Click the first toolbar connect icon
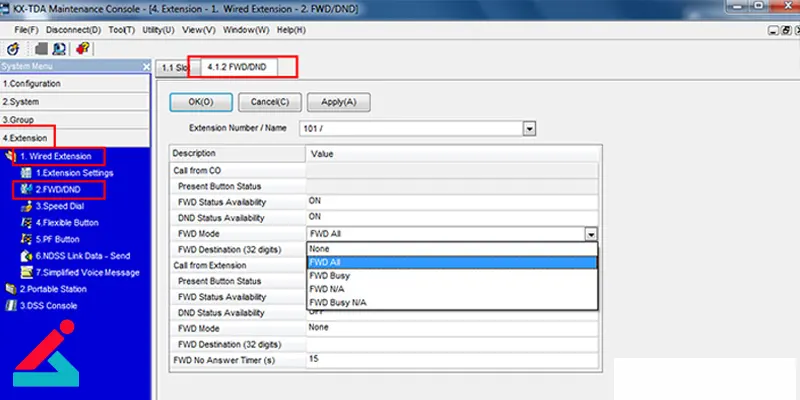 coord(13,49)
